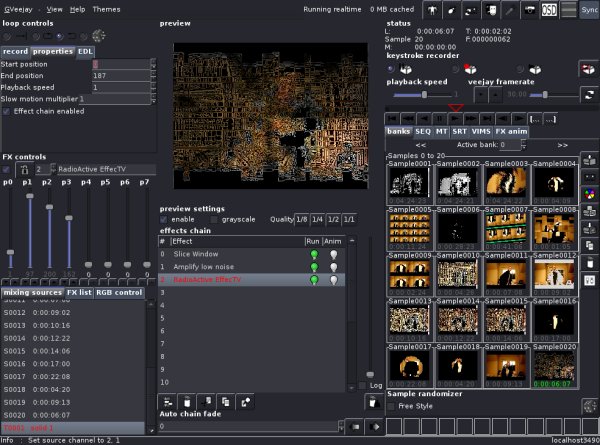Switch to the EDL tab

[x=86, y=51]
